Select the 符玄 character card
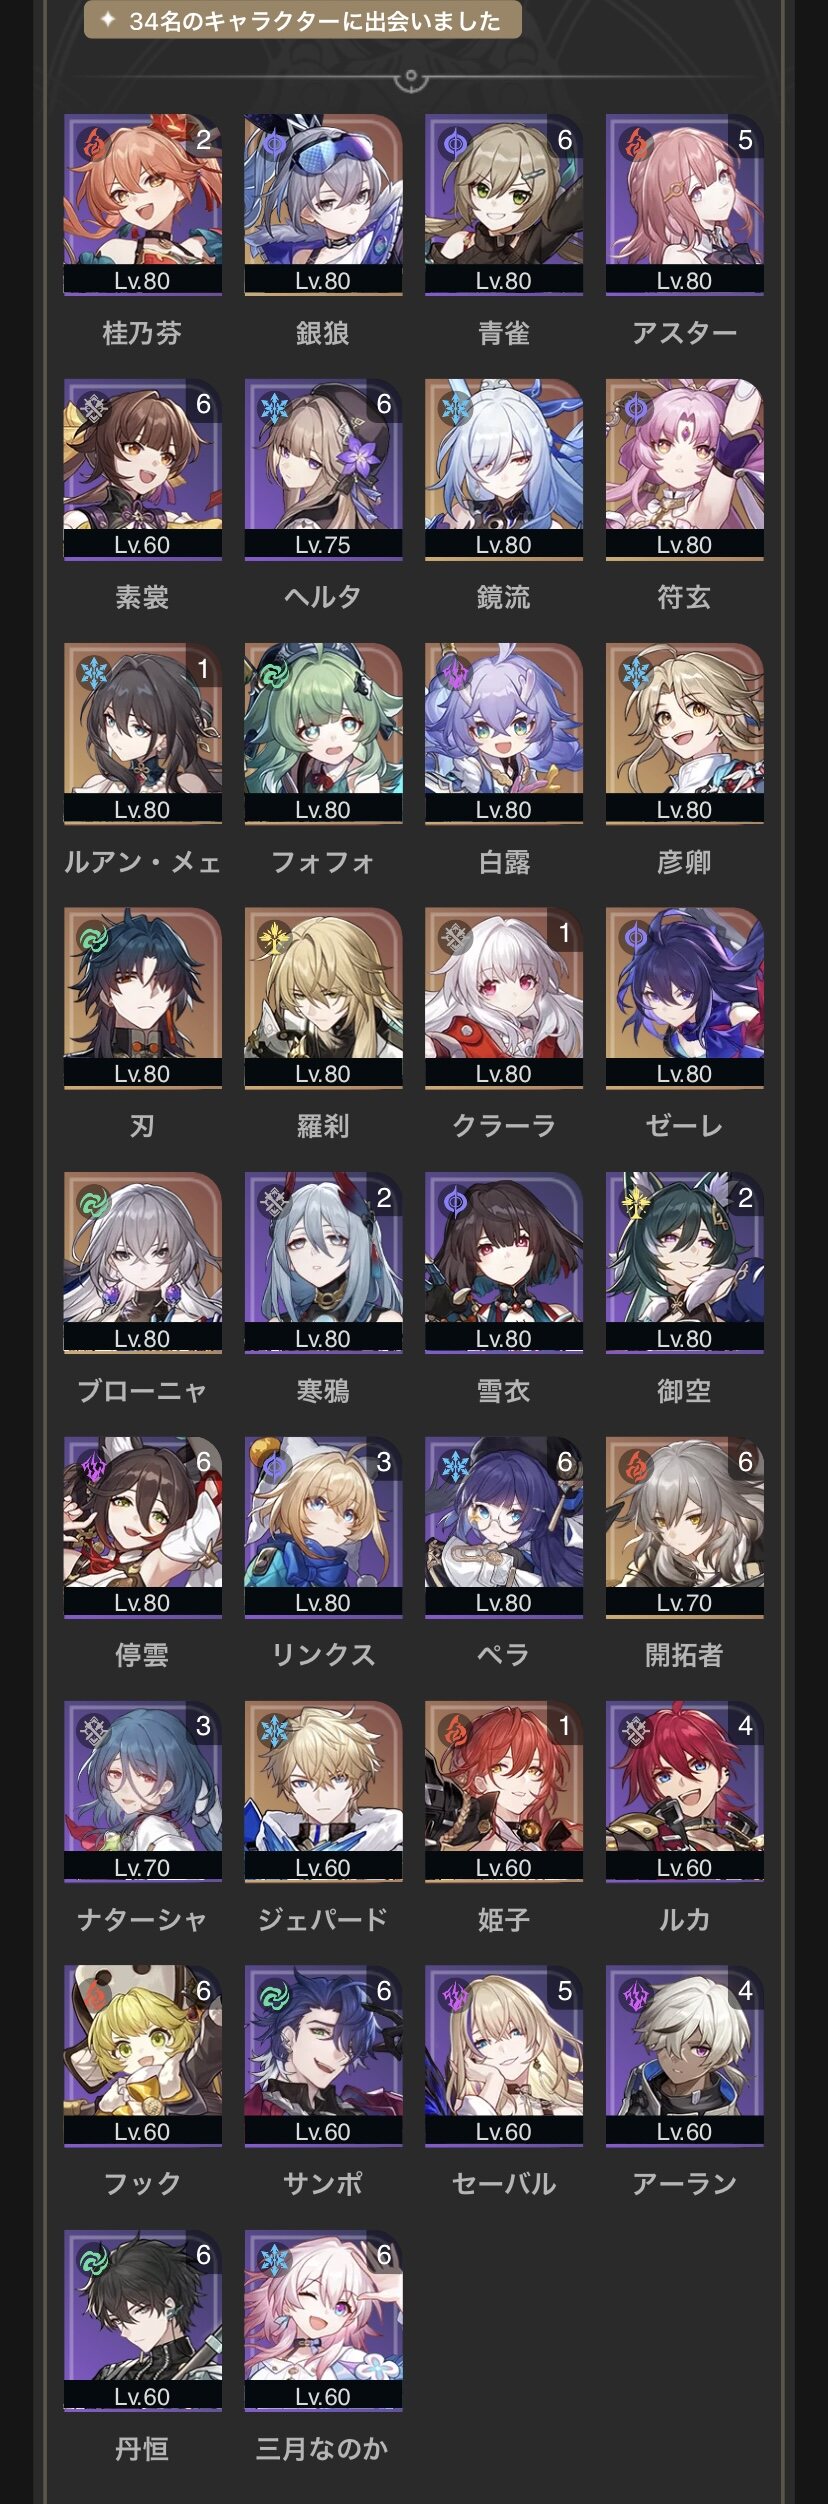Image resolution: width=828 pixels, height=2504 pixels. (685, 469)
